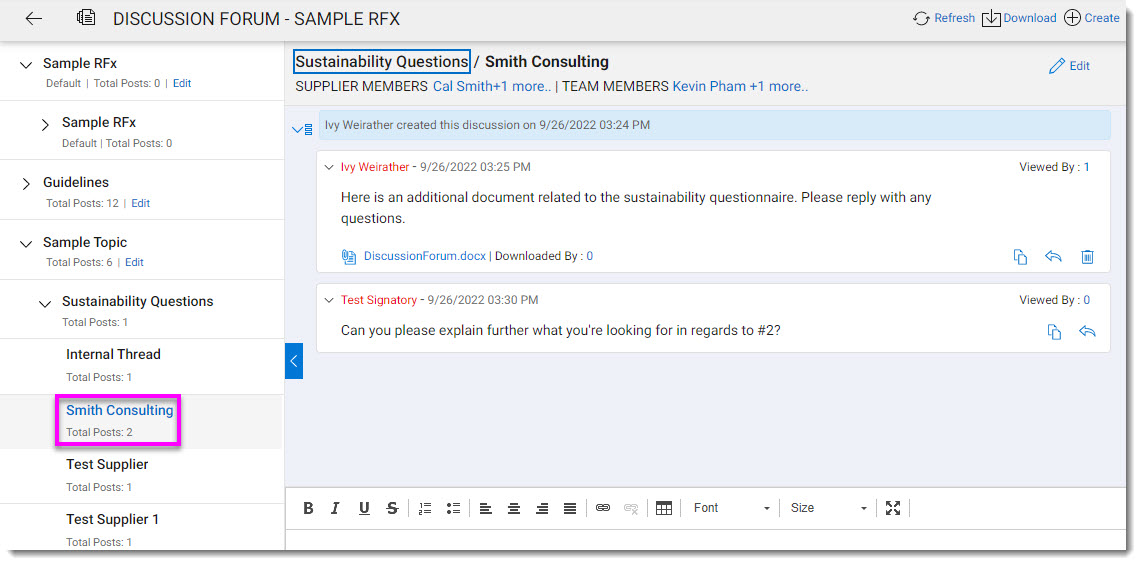Insert a table in editor
Image resolution: width=1141 pixels, height=565 pixels.
(664, 508)
